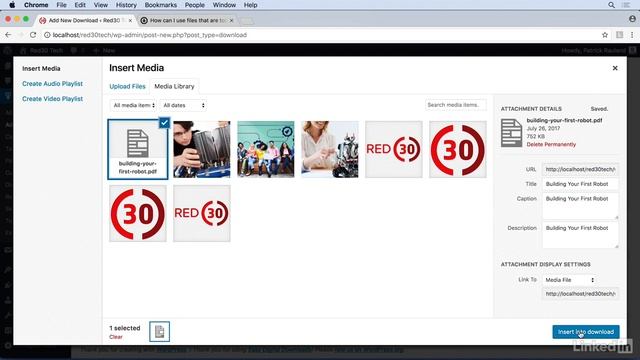Screen dimensions: 640x360
Task: Open the Apple menu
Action: [x=12, y=5]
